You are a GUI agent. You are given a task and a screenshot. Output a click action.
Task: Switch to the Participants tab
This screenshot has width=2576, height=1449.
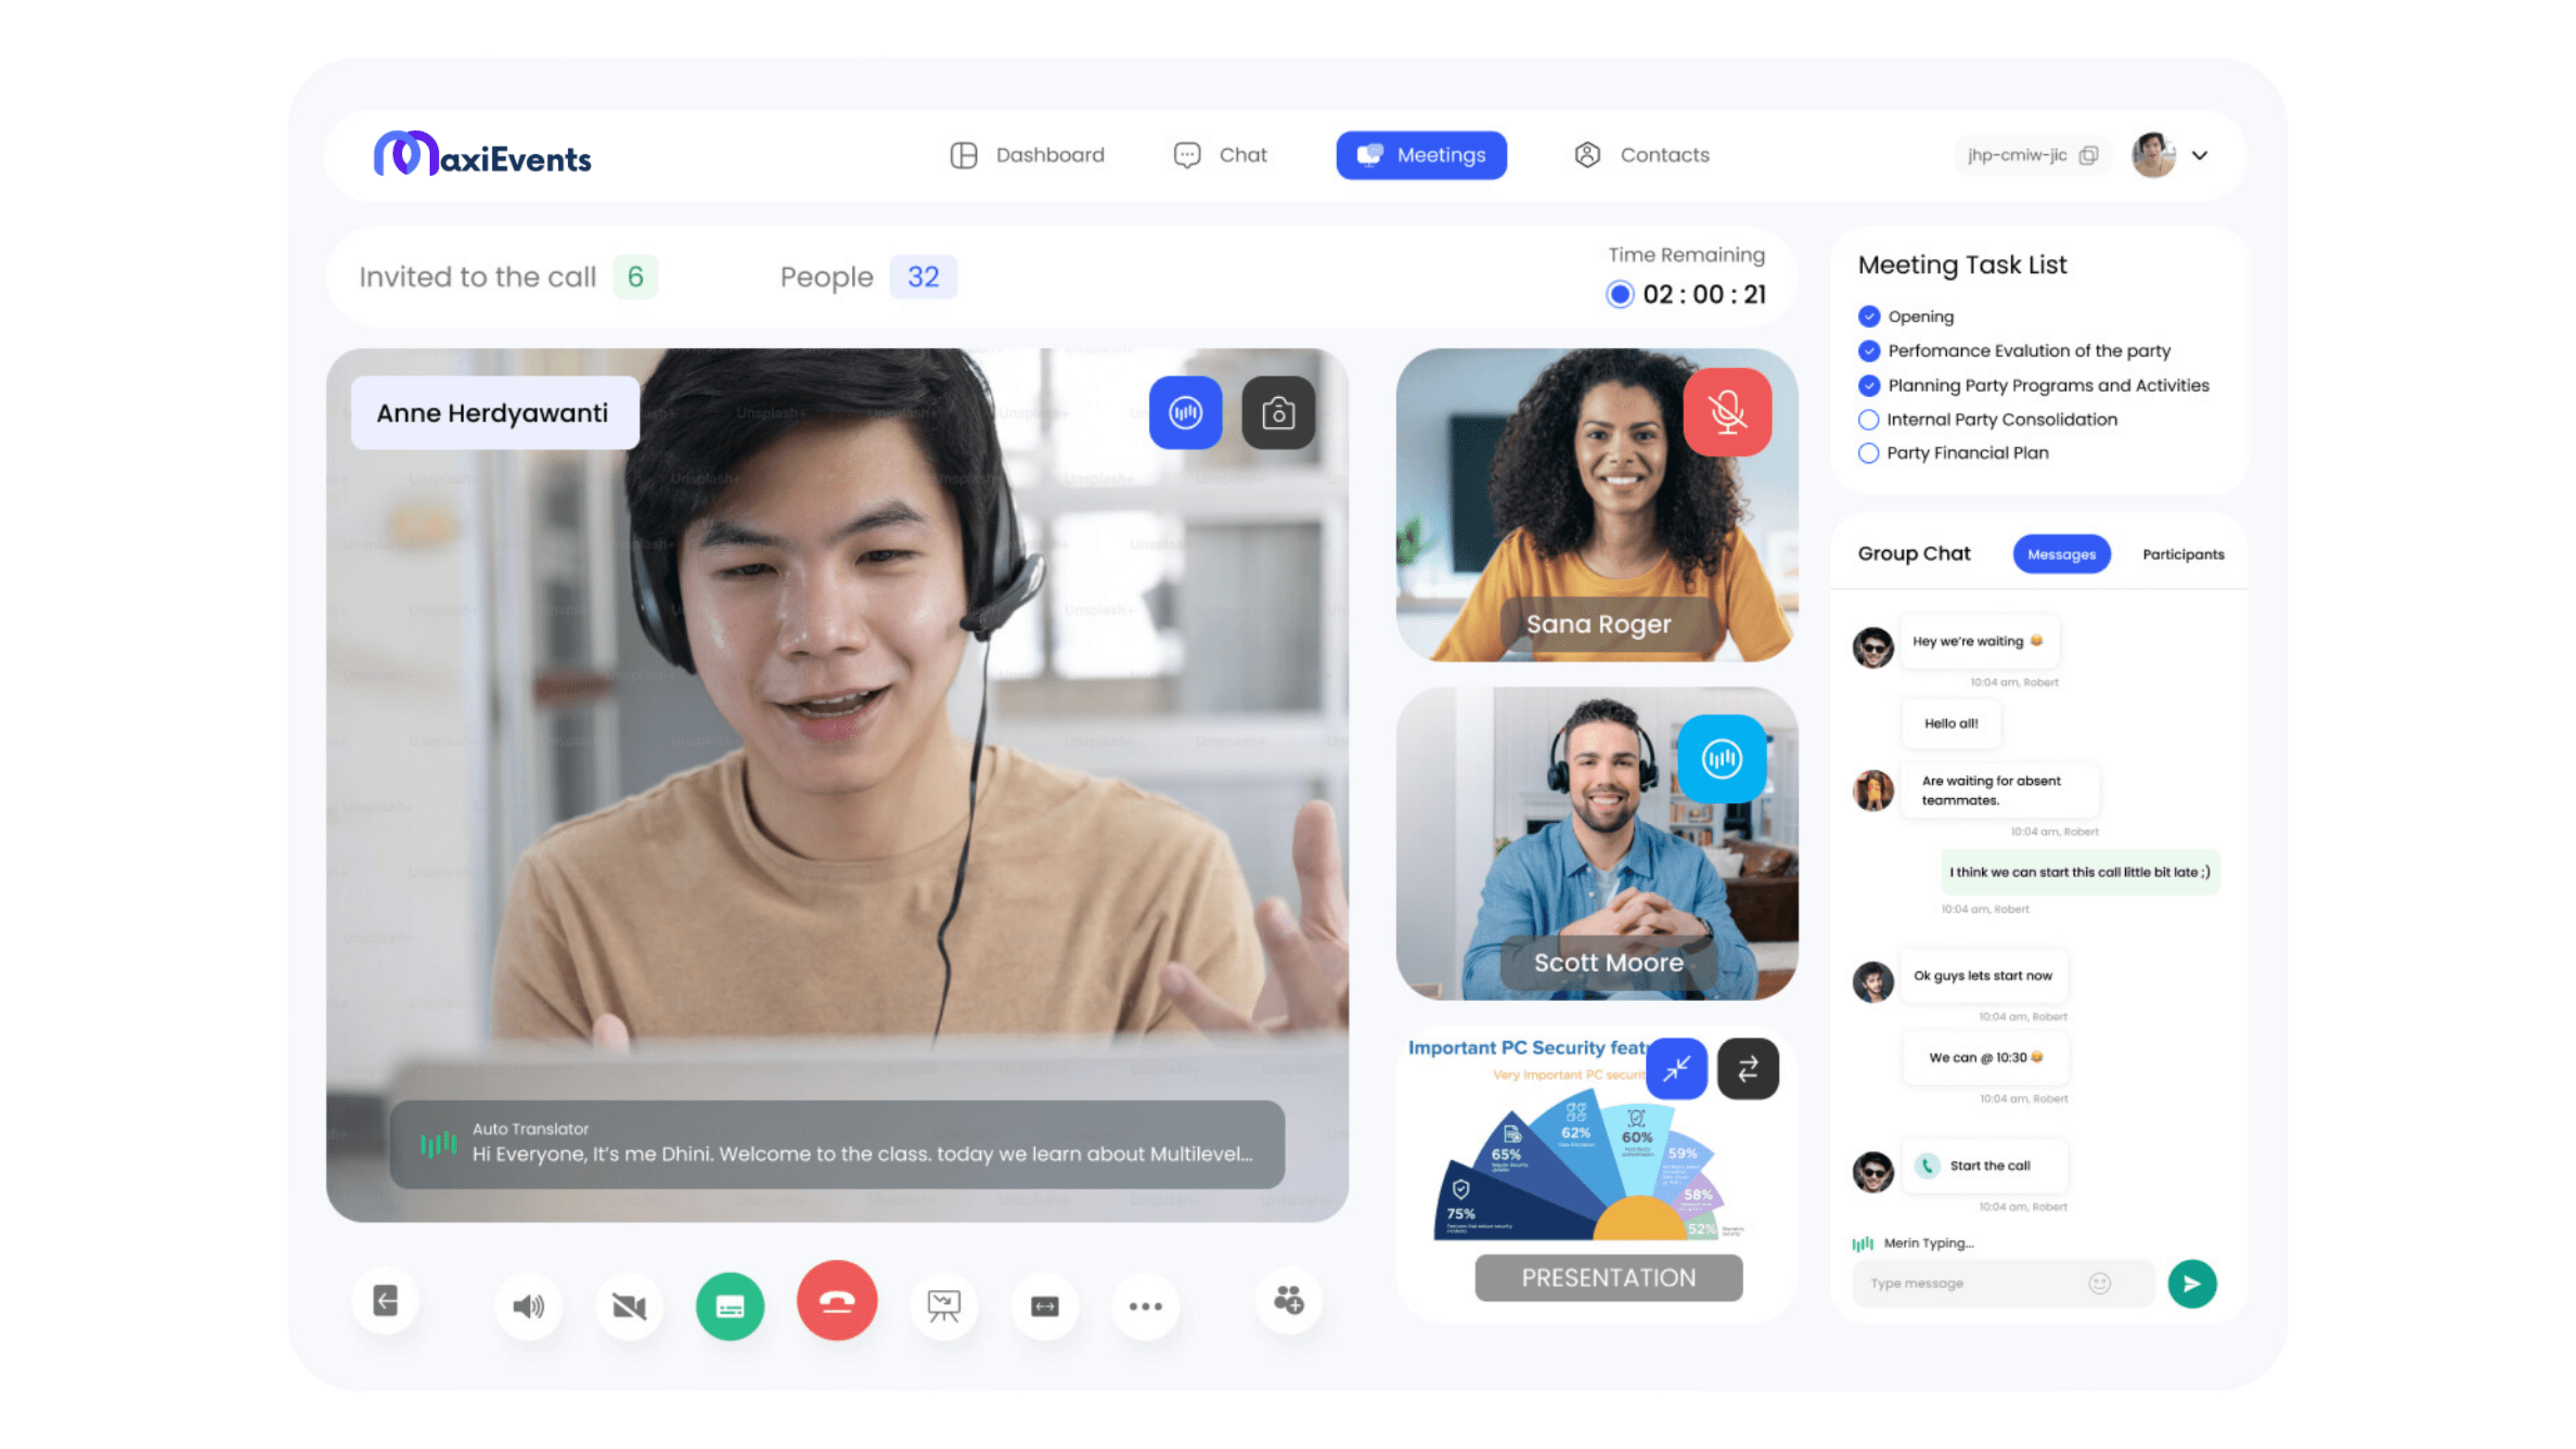(x=2183, y=554)
